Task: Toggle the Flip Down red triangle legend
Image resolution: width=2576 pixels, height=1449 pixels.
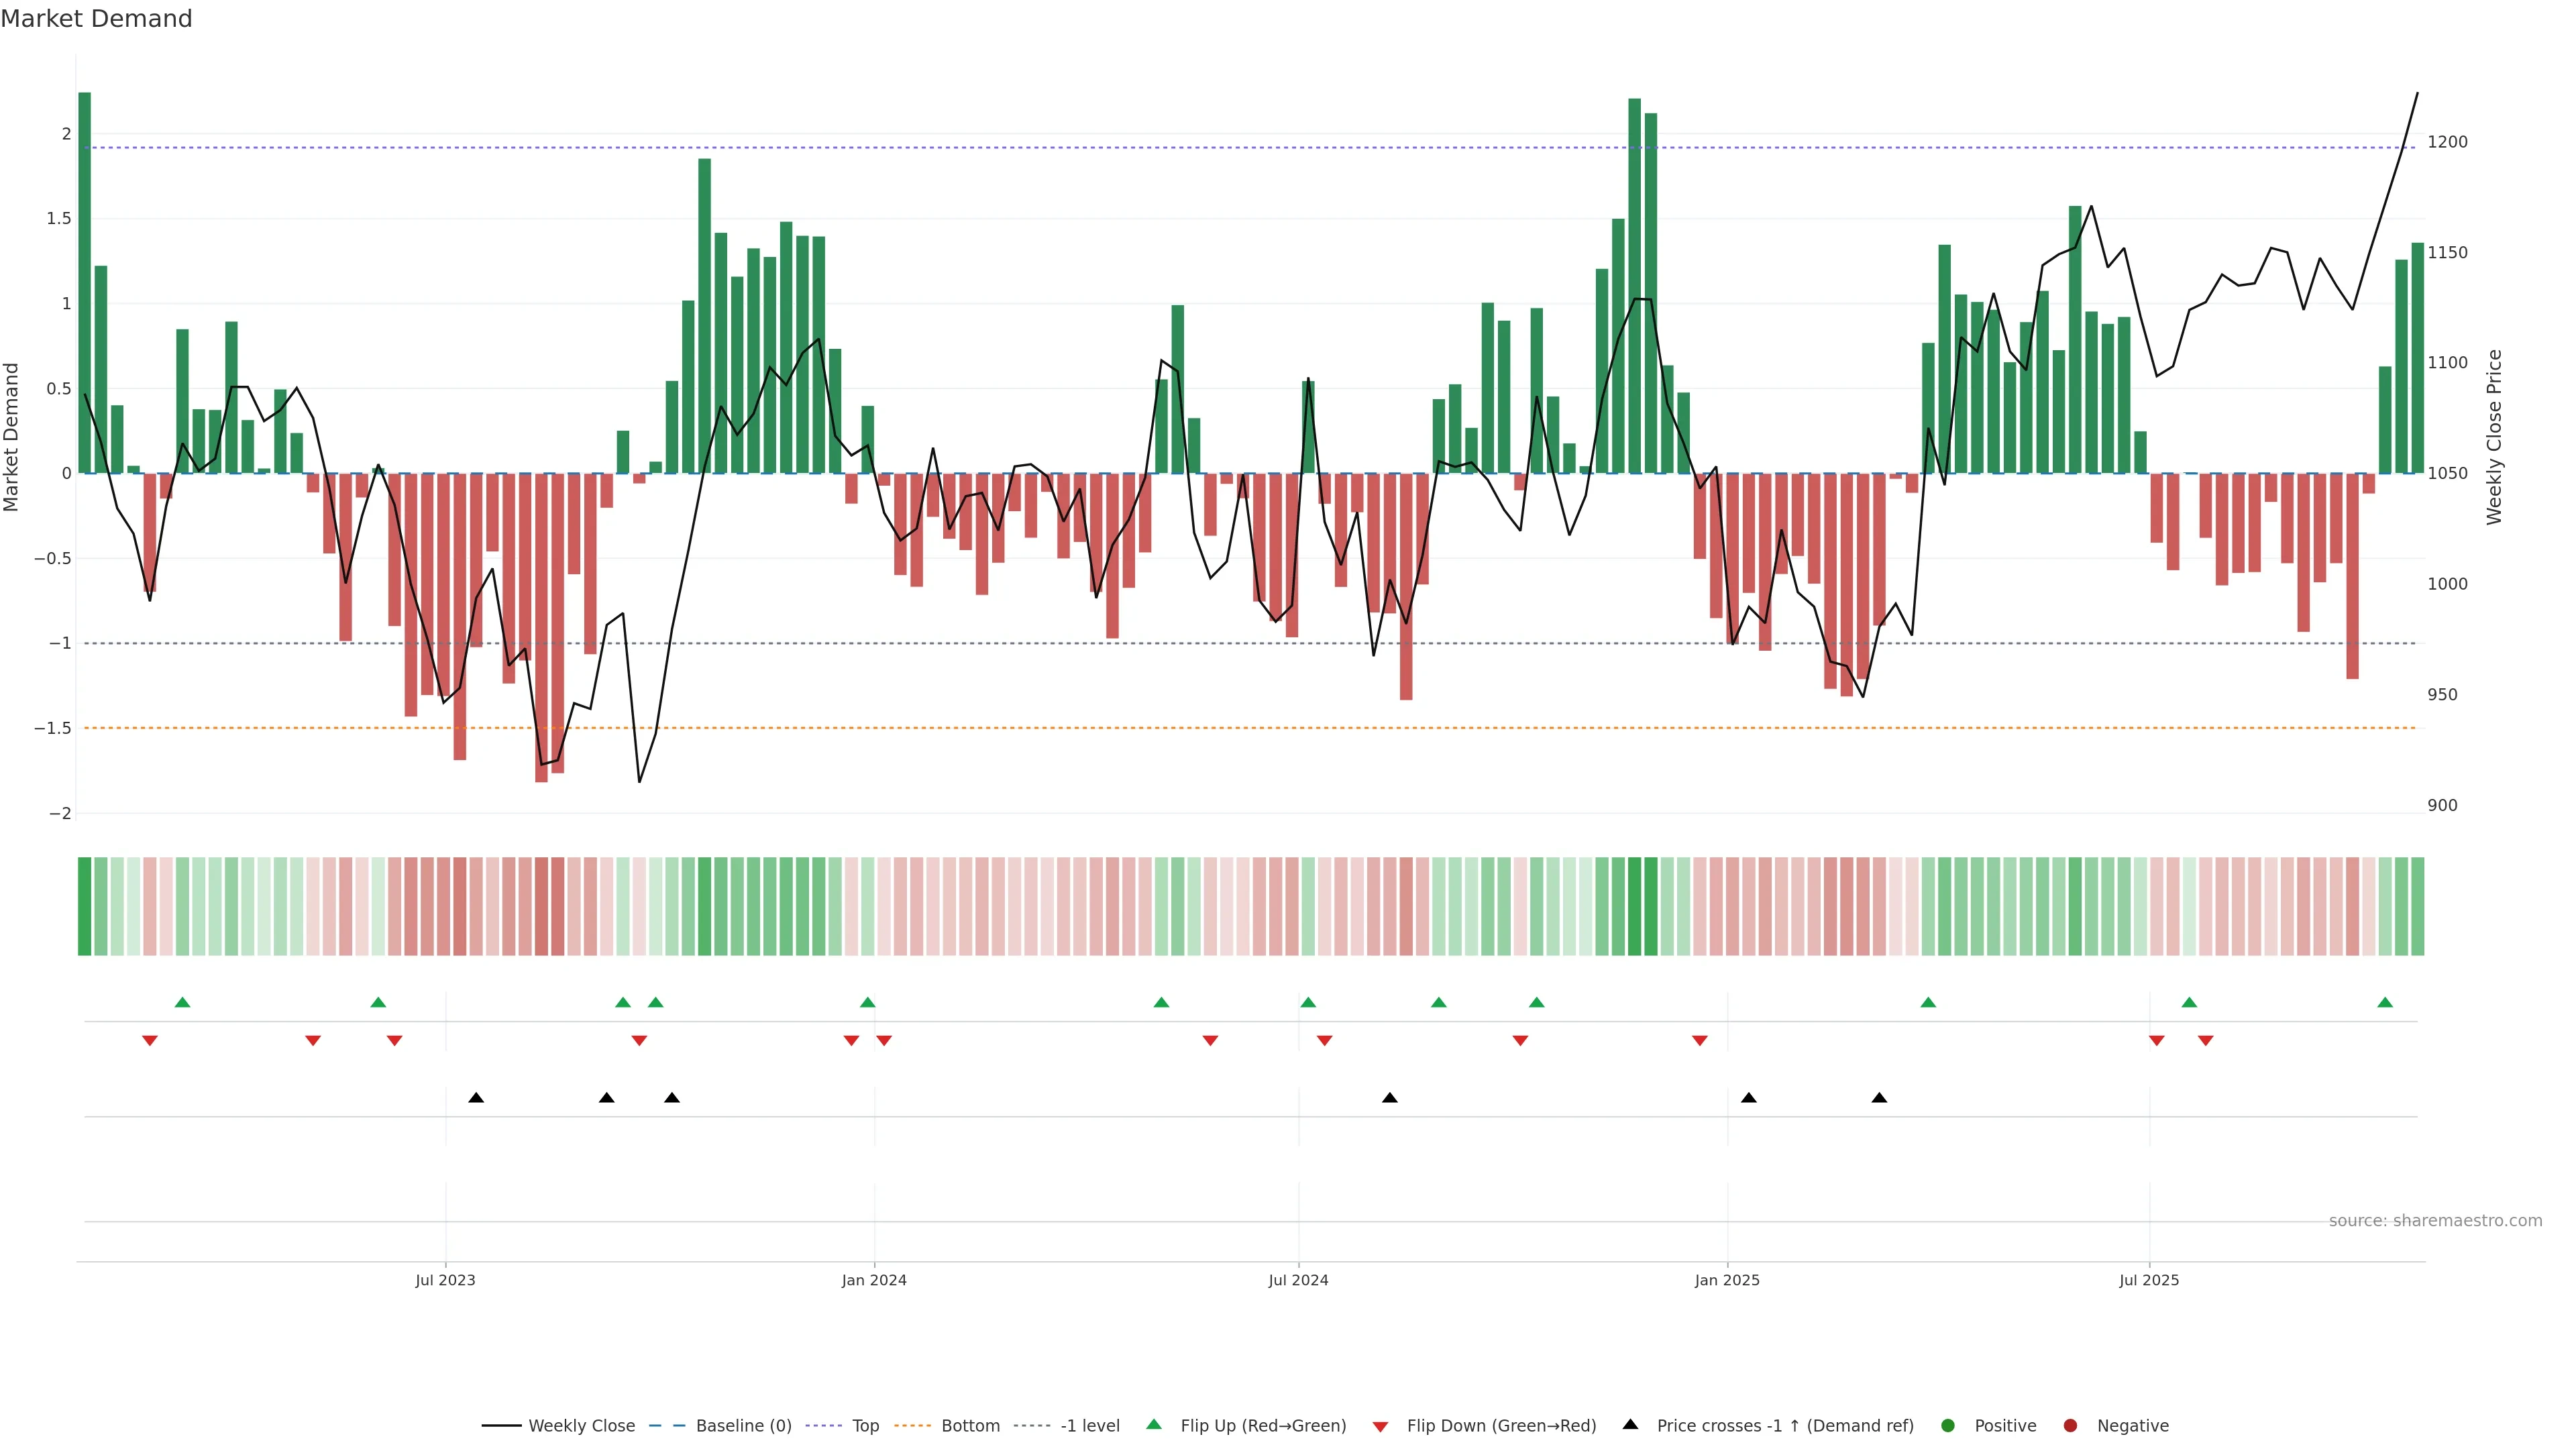Action: [1380, 1426]
